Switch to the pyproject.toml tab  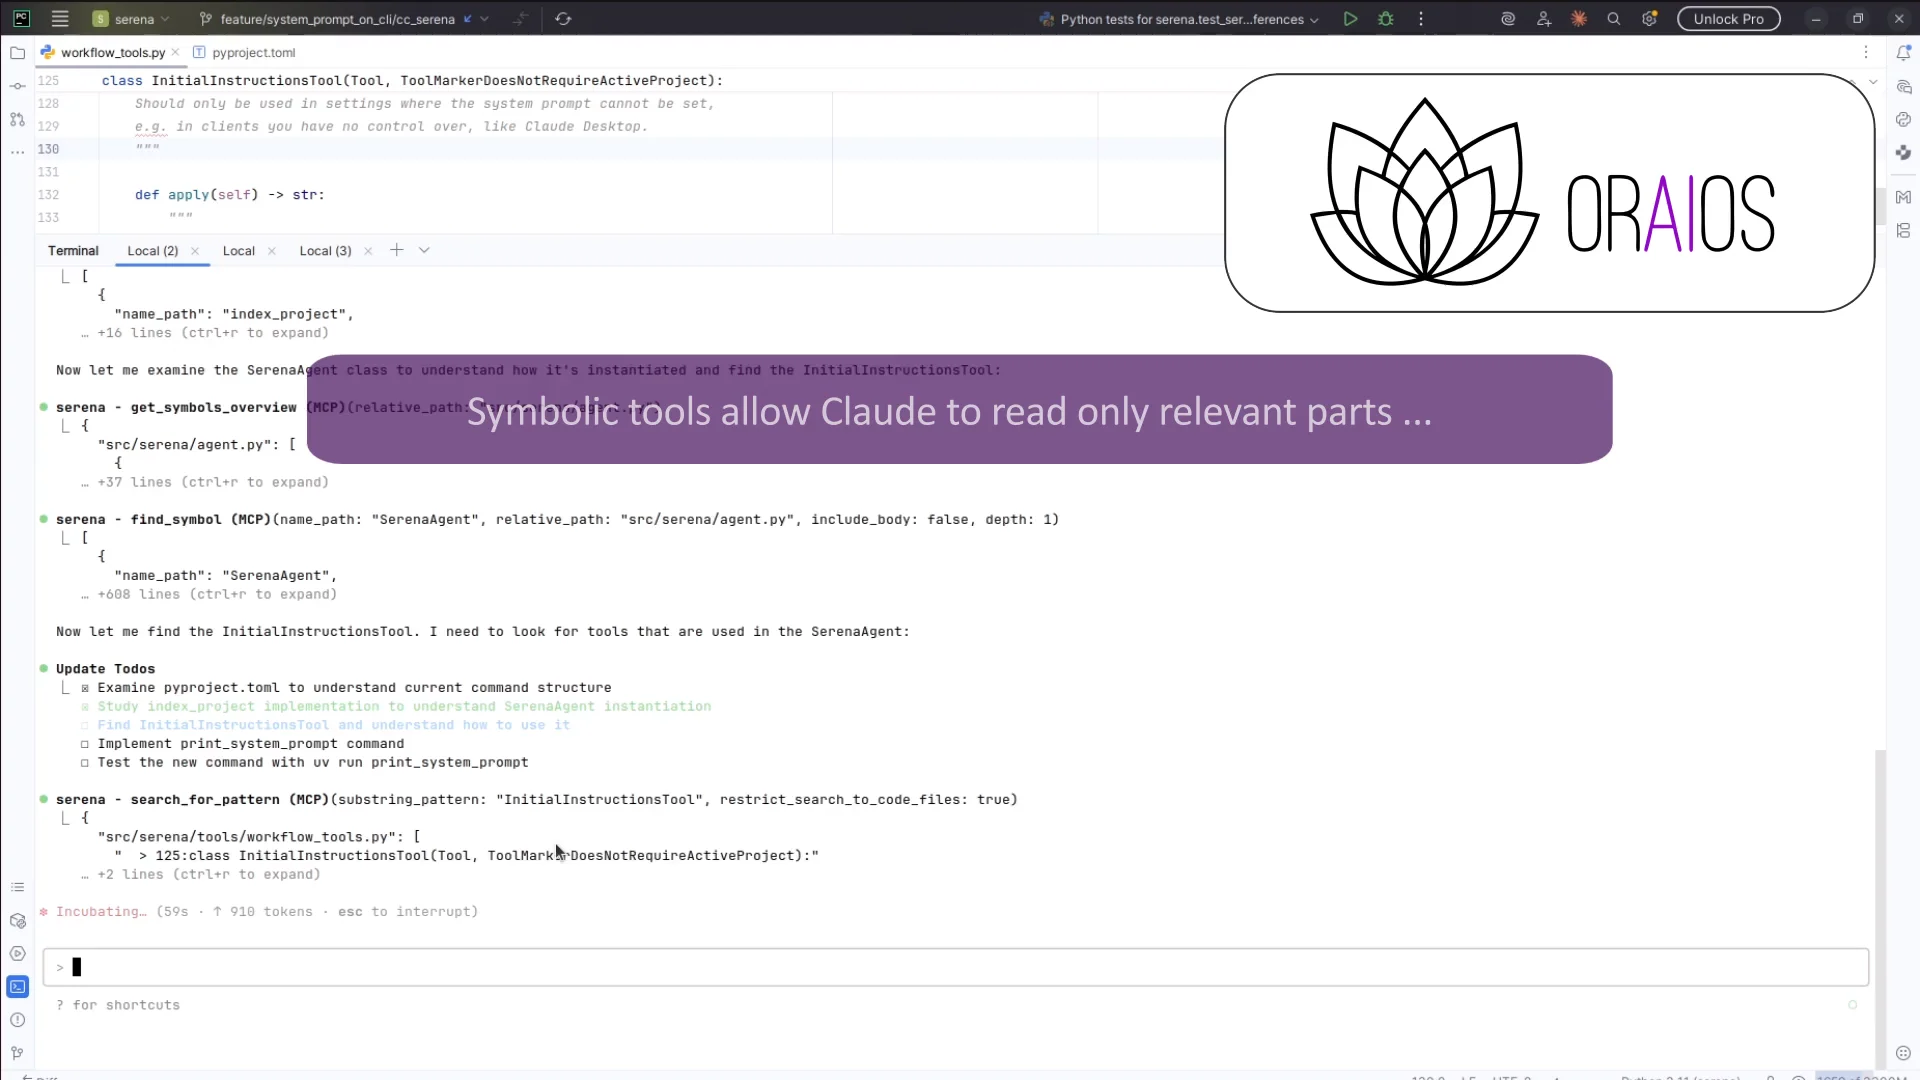tap(244, 52)
